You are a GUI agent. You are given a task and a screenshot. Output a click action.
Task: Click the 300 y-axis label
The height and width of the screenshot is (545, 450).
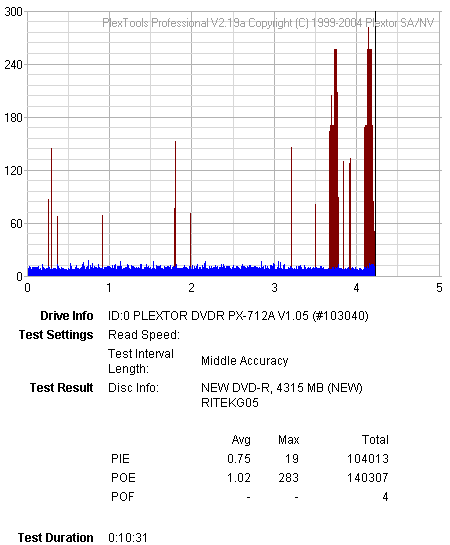[x=13, y=12]
